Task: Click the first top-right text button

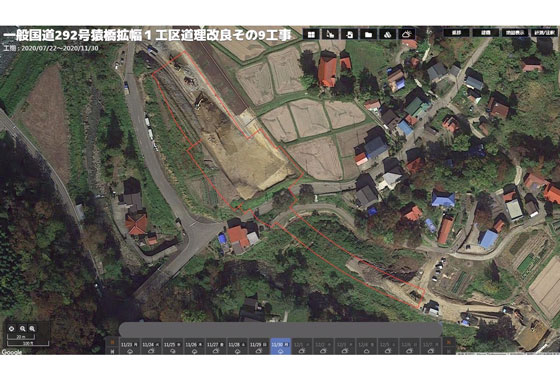Action: coord(456,32)
